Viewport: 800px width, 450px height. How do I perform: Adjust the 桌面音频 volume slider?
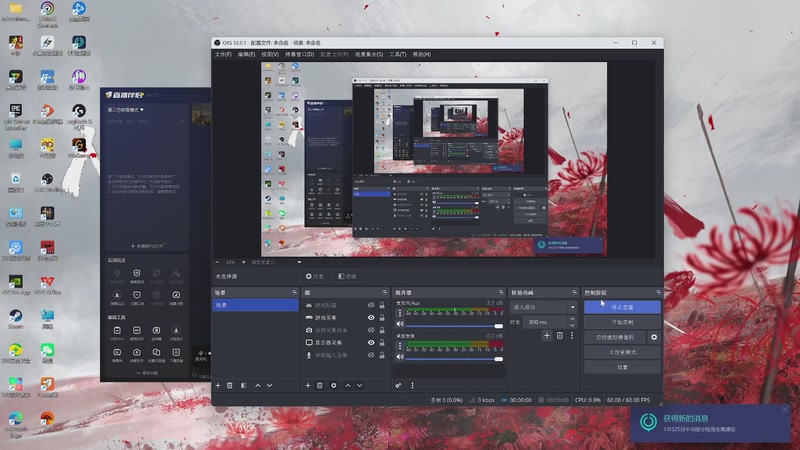click(454, 359)
